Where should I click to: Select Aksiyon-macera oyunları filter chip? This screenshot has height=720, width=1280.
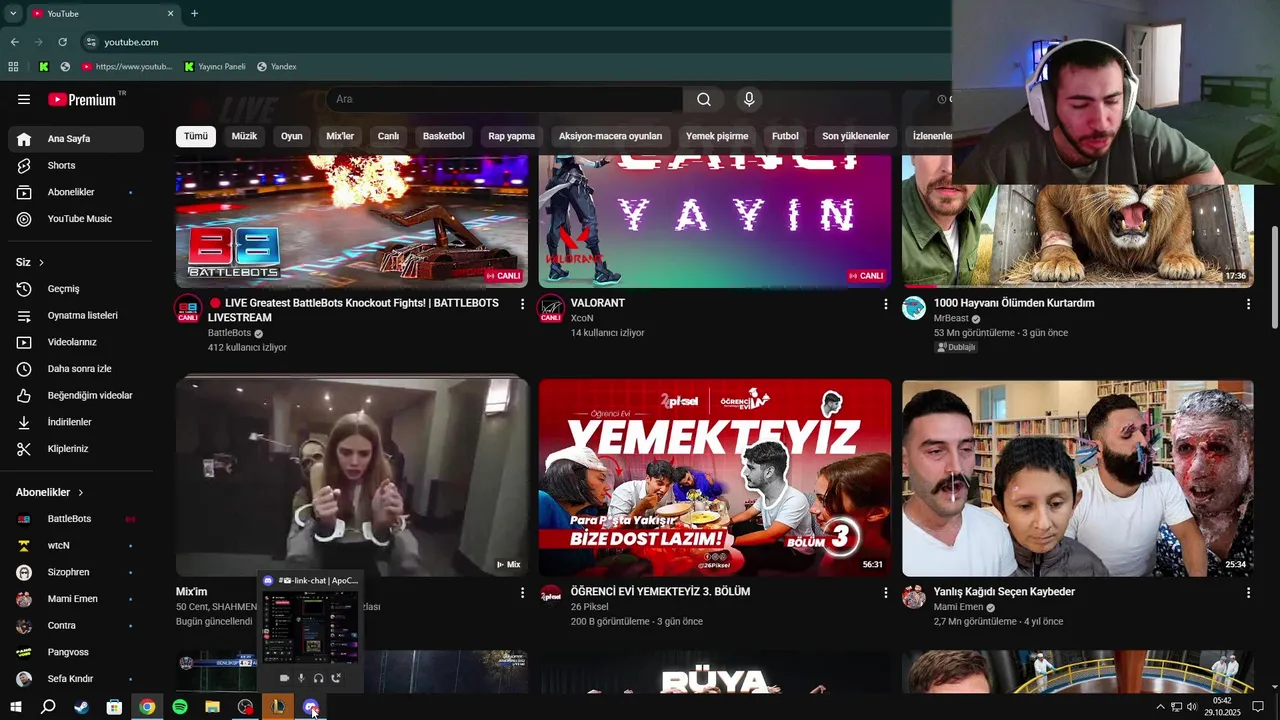(610, 136)
